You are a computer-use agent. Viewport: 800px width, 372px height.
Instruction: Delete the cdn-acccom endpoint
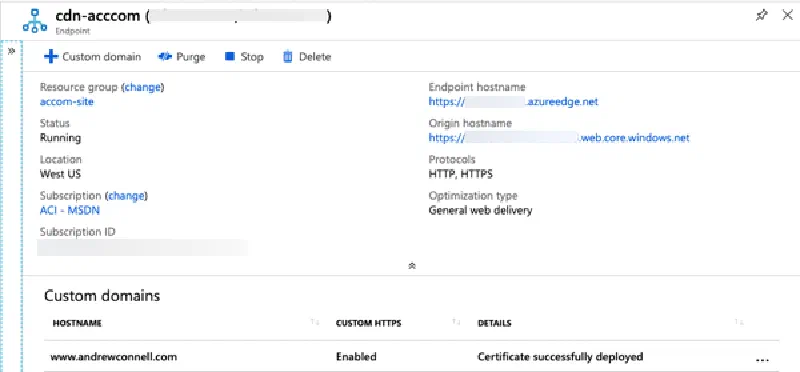click(x=307, y=57)
